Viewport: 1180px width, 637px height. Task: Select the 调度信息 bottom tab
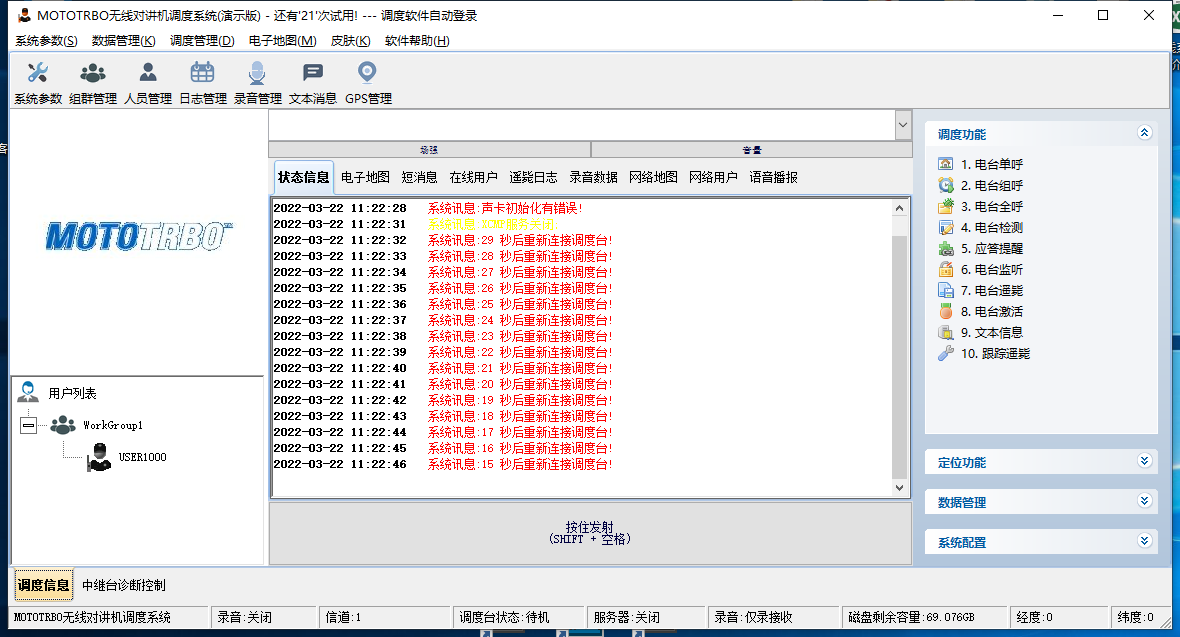click(44, 585)
